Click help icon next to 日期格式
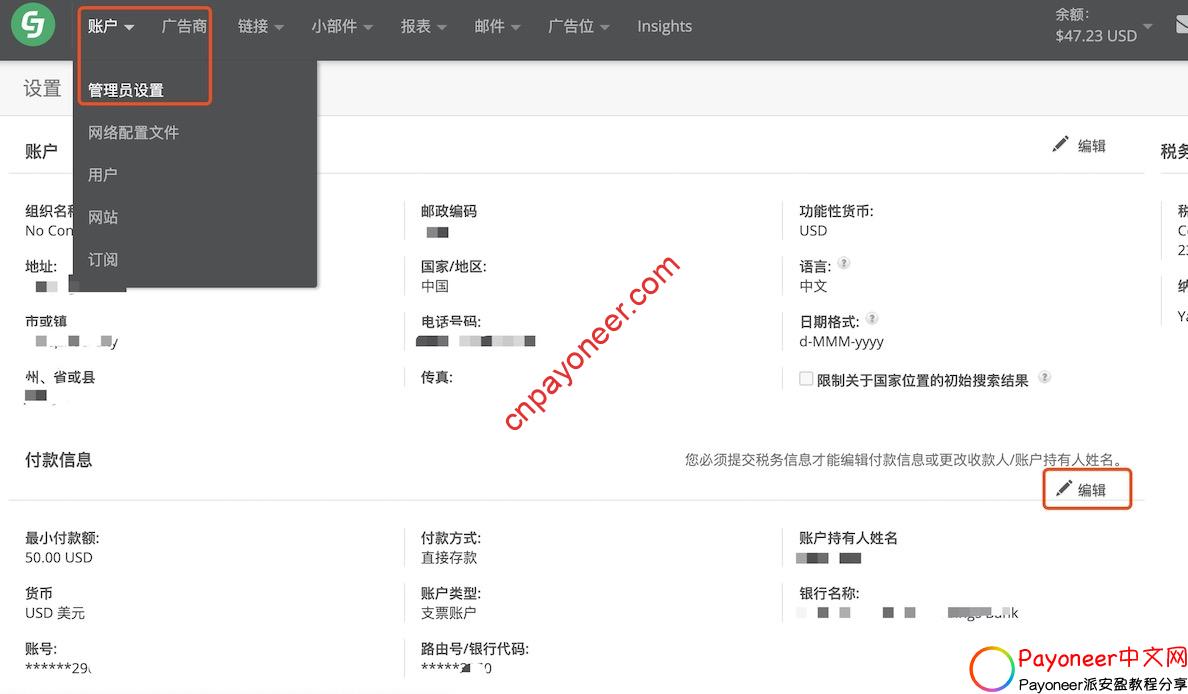Screen dimensions: 1188x694 click(872, 319)
